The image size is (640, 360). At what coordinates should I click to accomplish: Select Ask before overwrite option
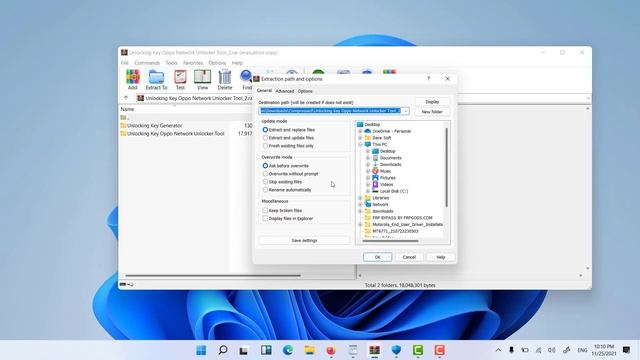click(x=286, y=166)
